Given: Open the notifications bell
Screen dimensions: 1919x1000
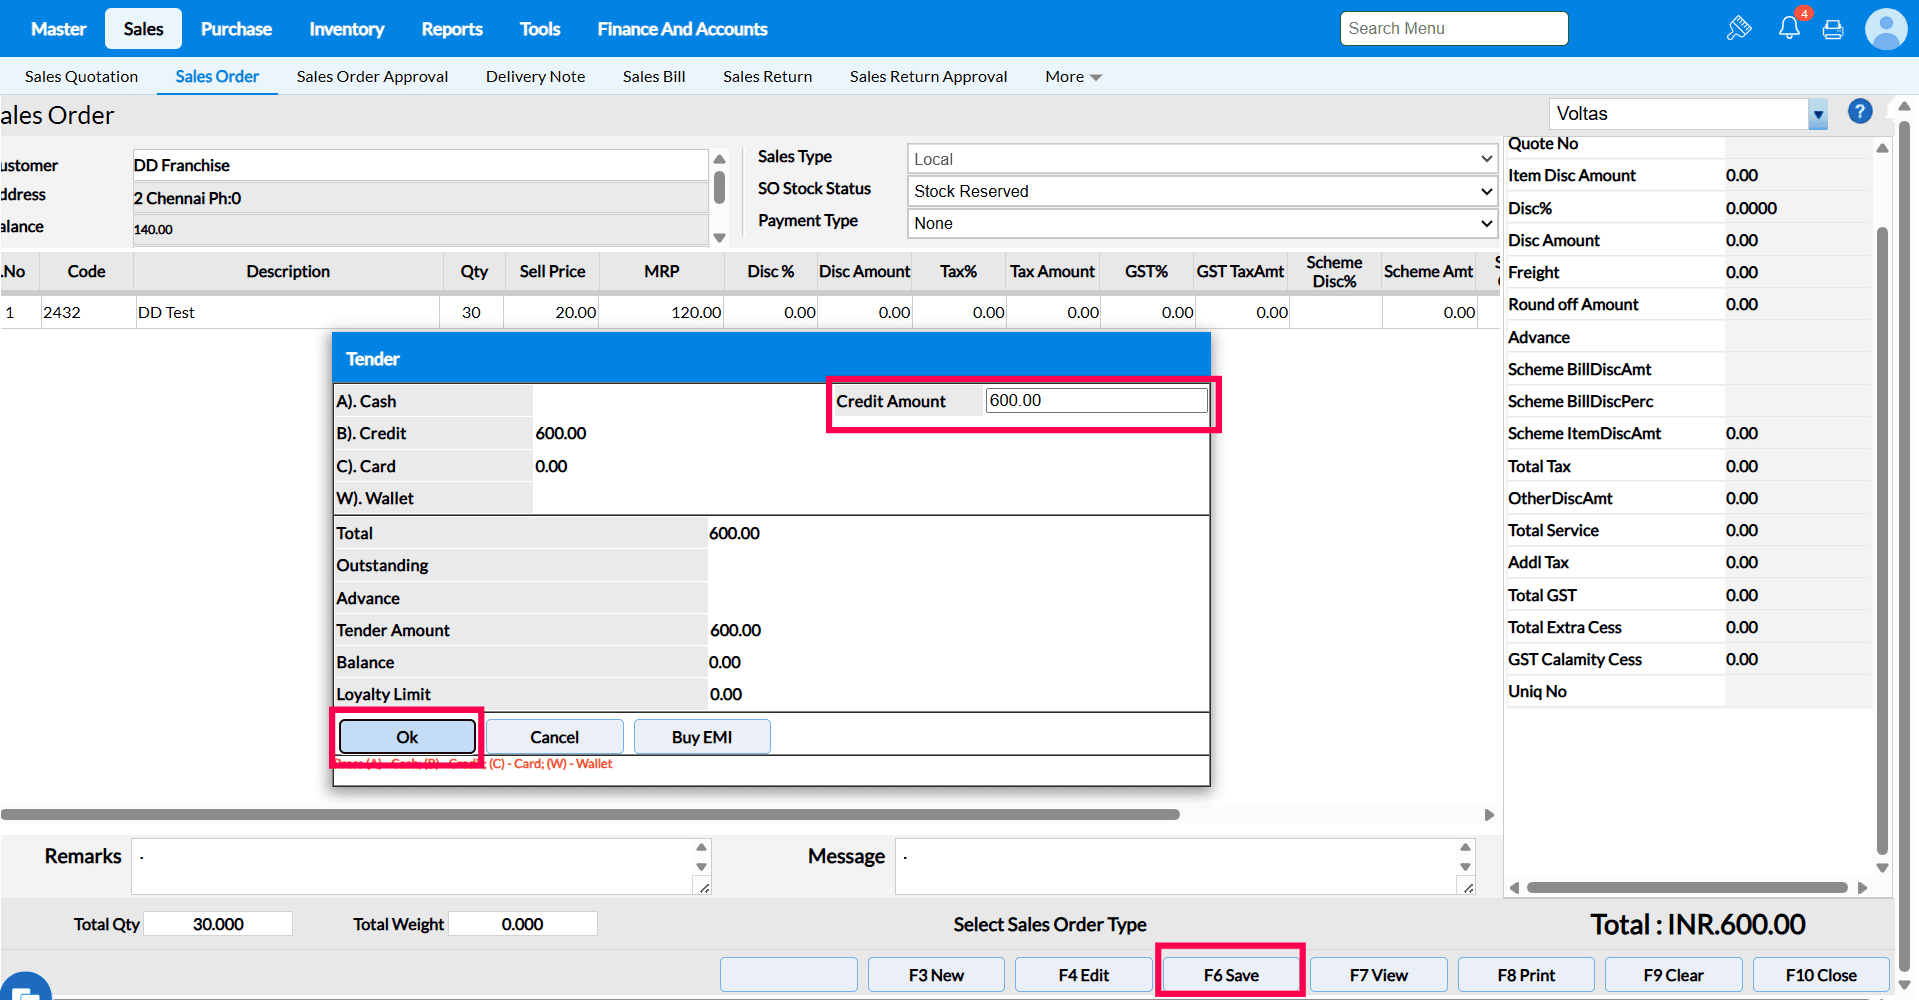Looking at the screenshot, I should click(1789, 28).
